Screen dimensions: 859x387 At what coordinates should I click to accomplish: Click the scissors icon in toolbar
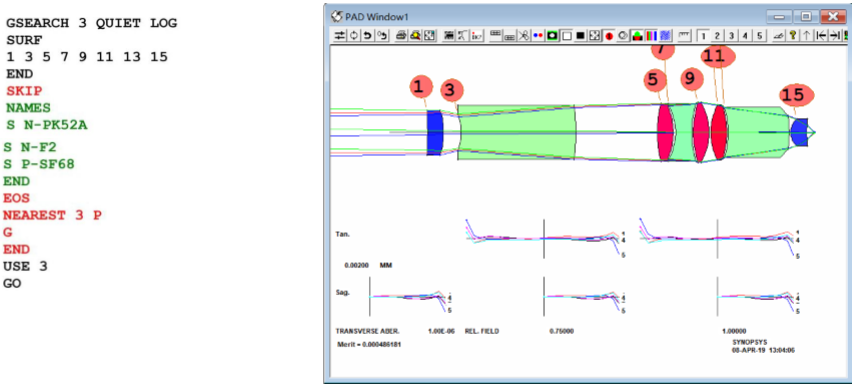click(524, 36)
